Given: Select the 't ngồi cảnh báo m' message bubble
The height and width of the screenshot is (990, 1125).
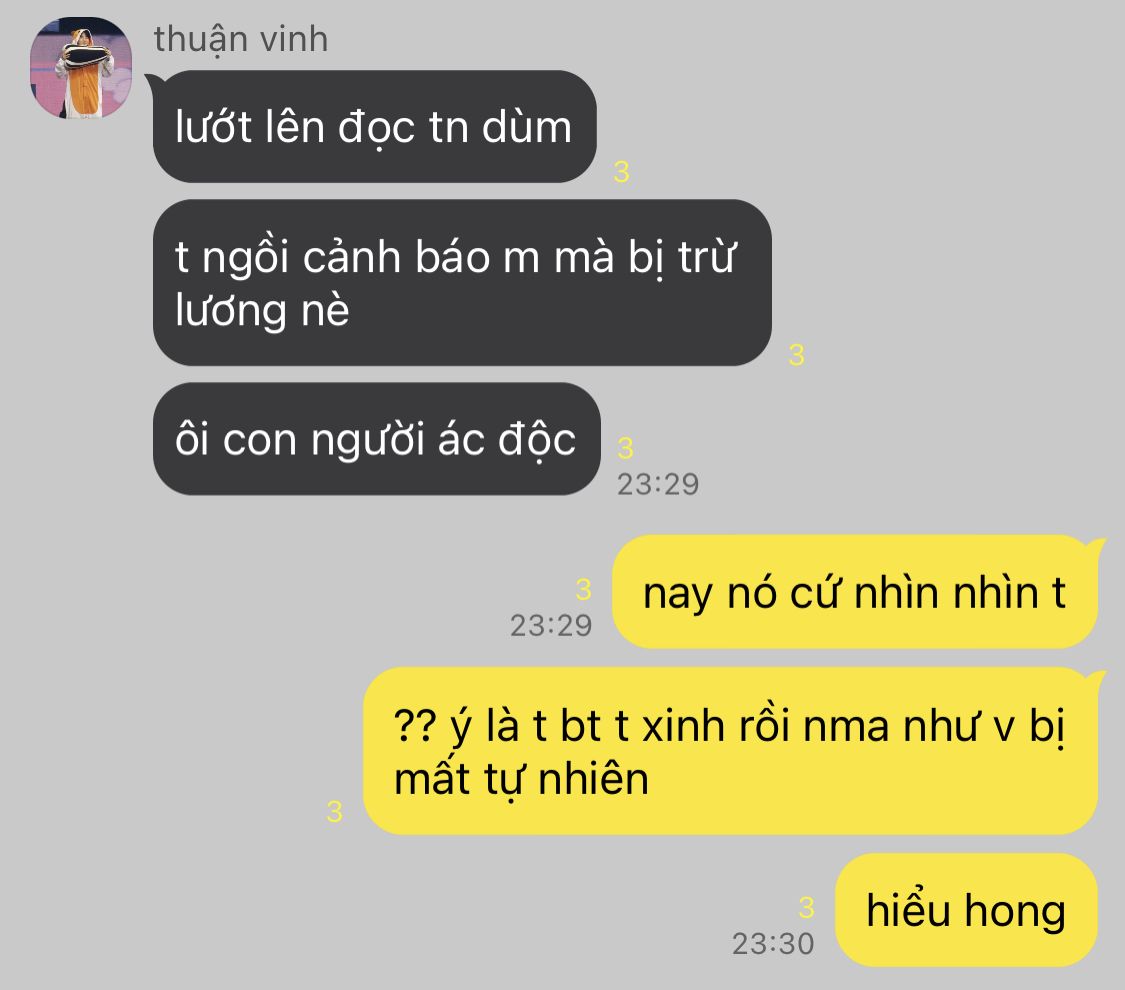Looking at the screenshot, I should [x=462, y=283].
